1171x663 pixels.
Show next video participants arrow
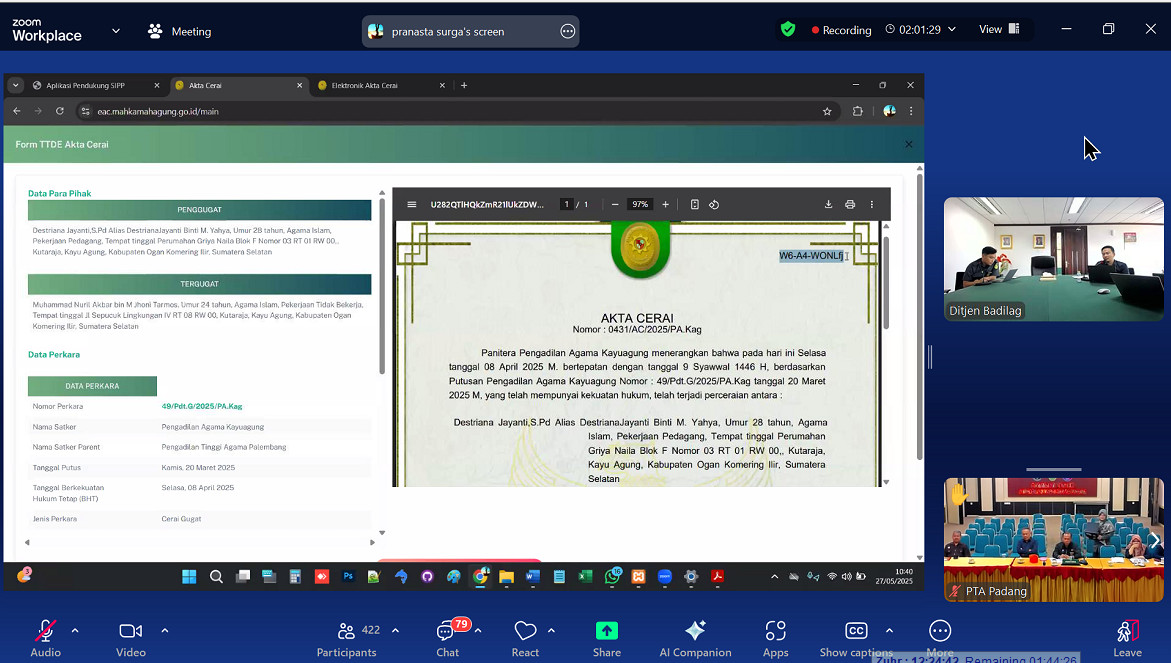1154,540
